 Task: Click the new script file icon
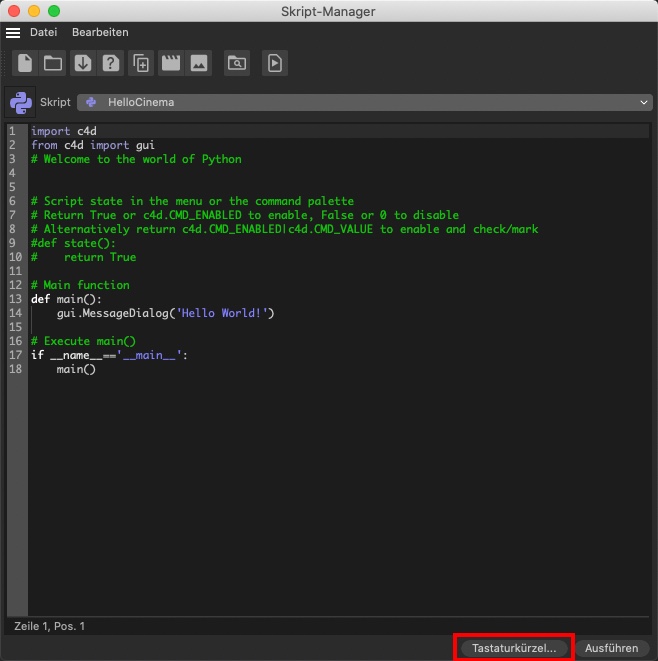click(25, 63)
